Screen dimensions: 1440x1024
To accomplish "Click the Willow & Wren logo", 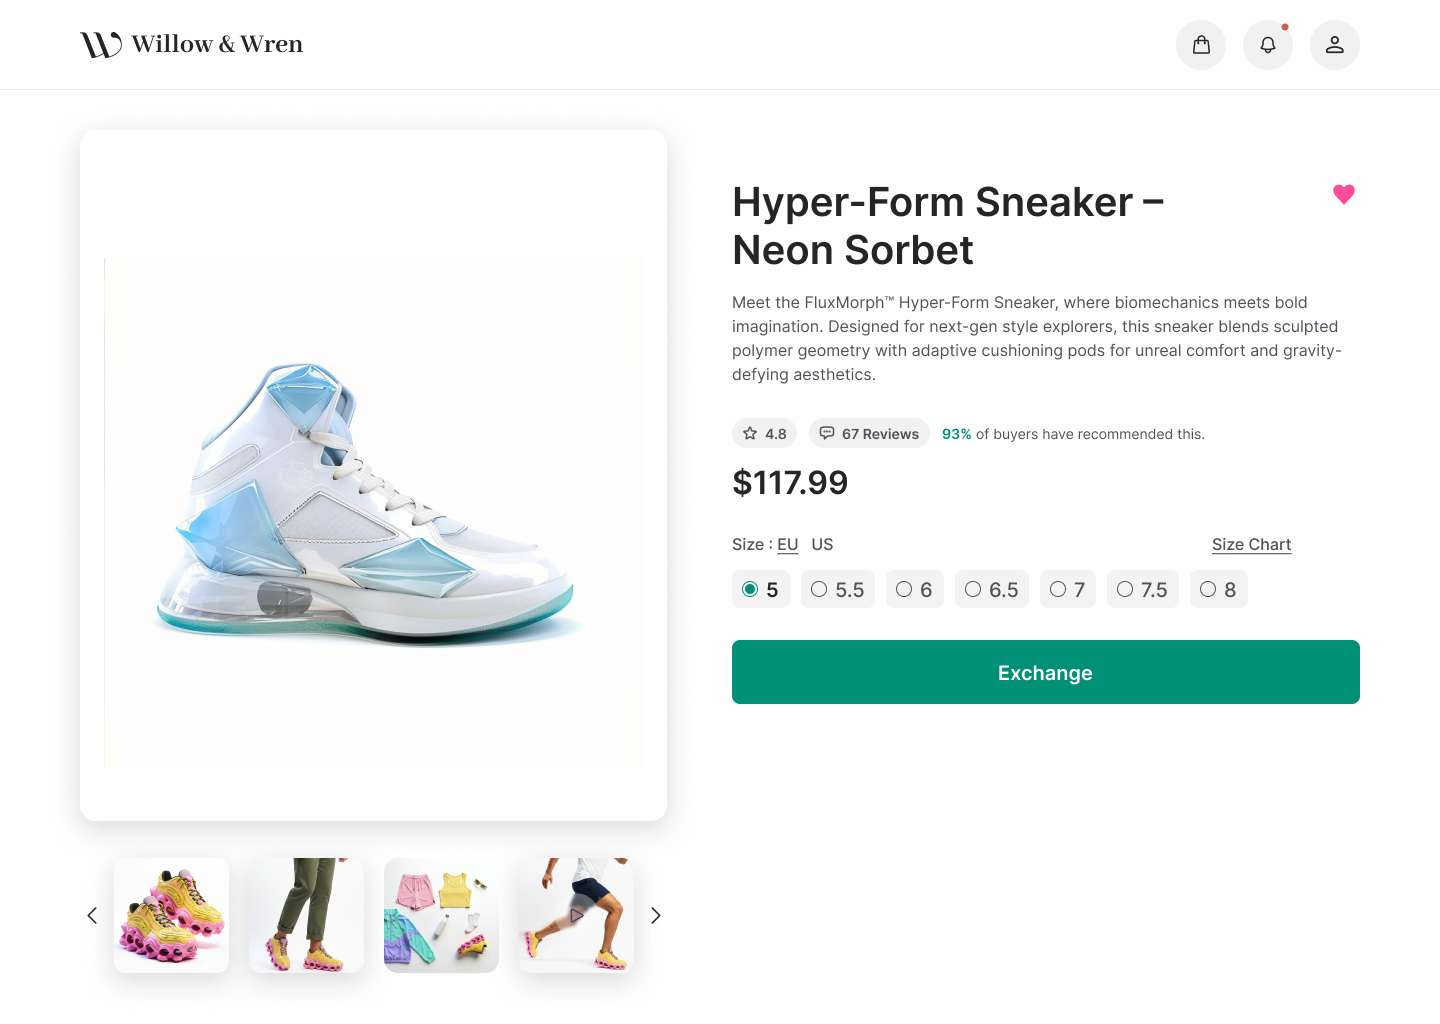I will (x=191, y=44).
